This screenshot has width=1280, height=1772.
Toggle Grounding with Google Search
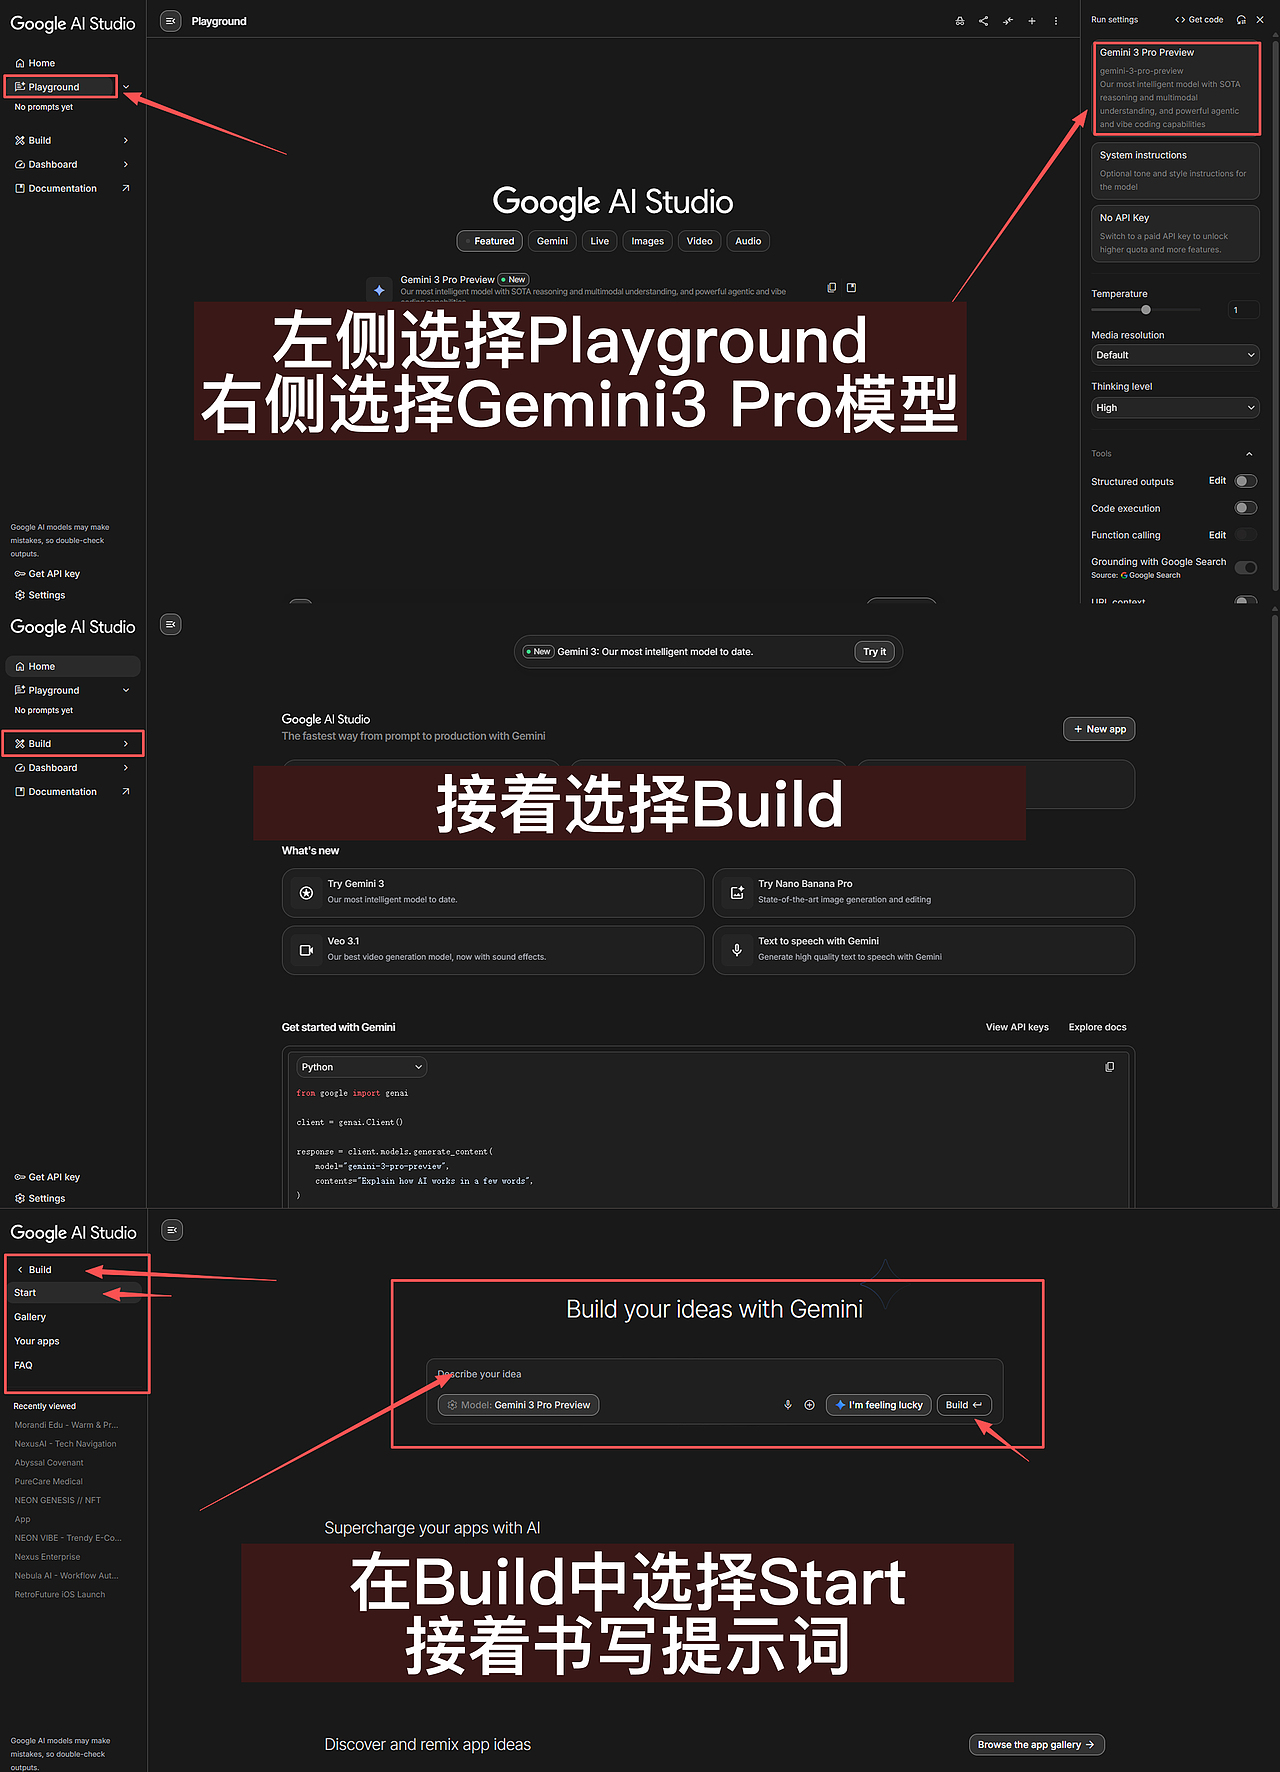click(1245, 568)
